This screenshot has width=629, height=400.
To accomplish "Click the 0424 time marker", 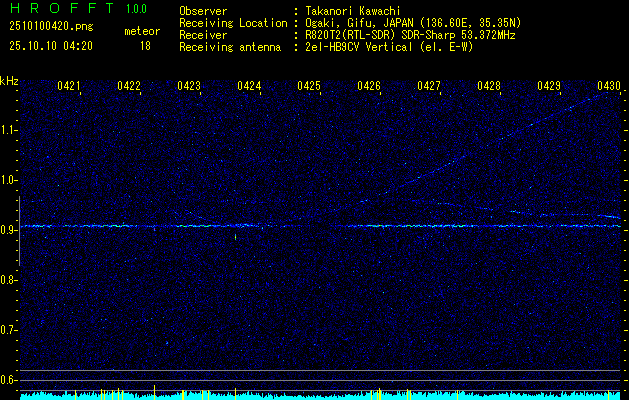I will [249, 86].
